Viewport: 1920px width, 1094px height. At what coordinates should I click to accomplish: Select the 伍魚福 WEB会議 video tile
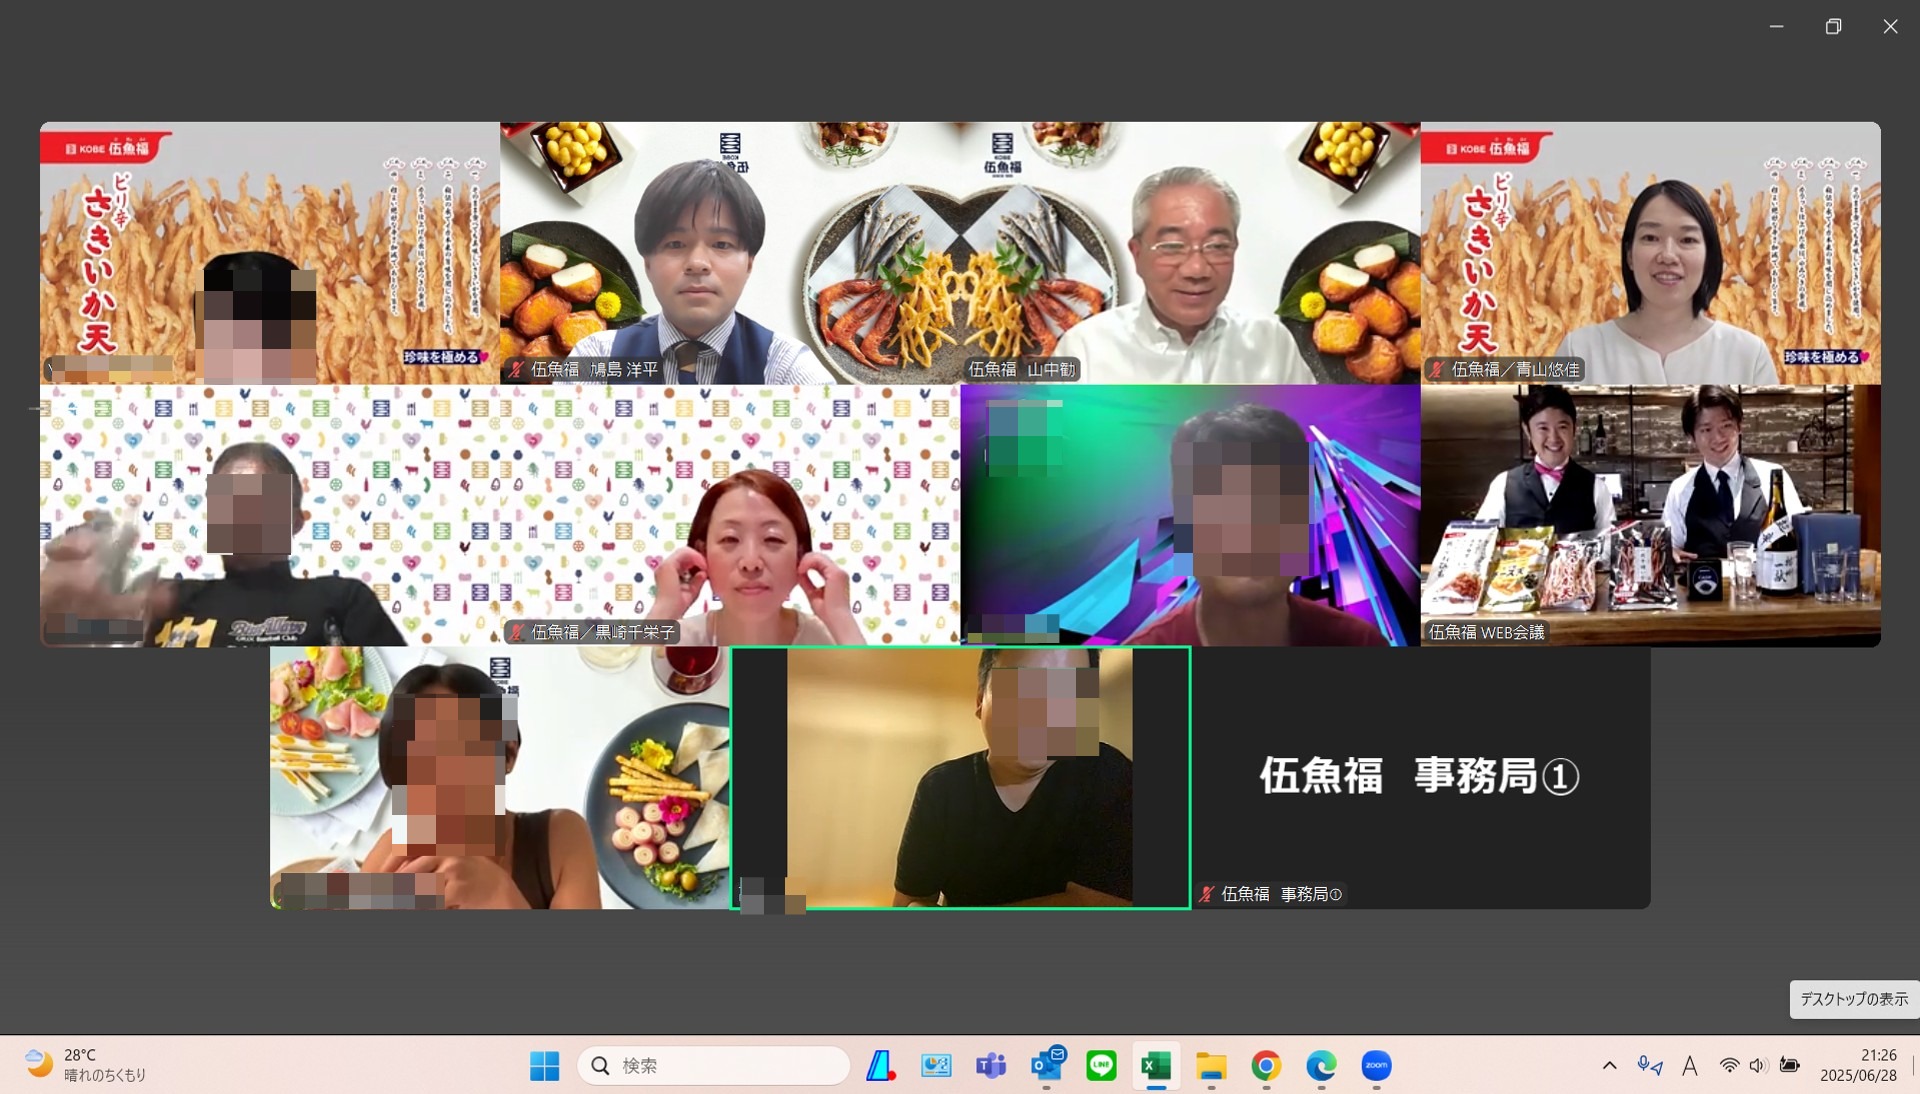tap(1650, 516)
